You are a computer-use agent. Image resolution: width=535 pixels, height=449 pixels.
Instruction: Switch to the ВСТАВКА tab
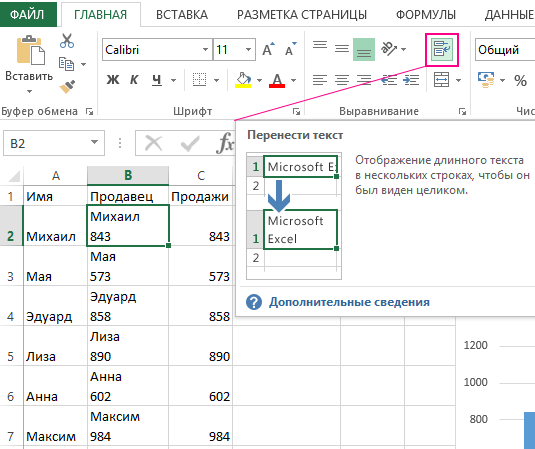coord(182,15)
